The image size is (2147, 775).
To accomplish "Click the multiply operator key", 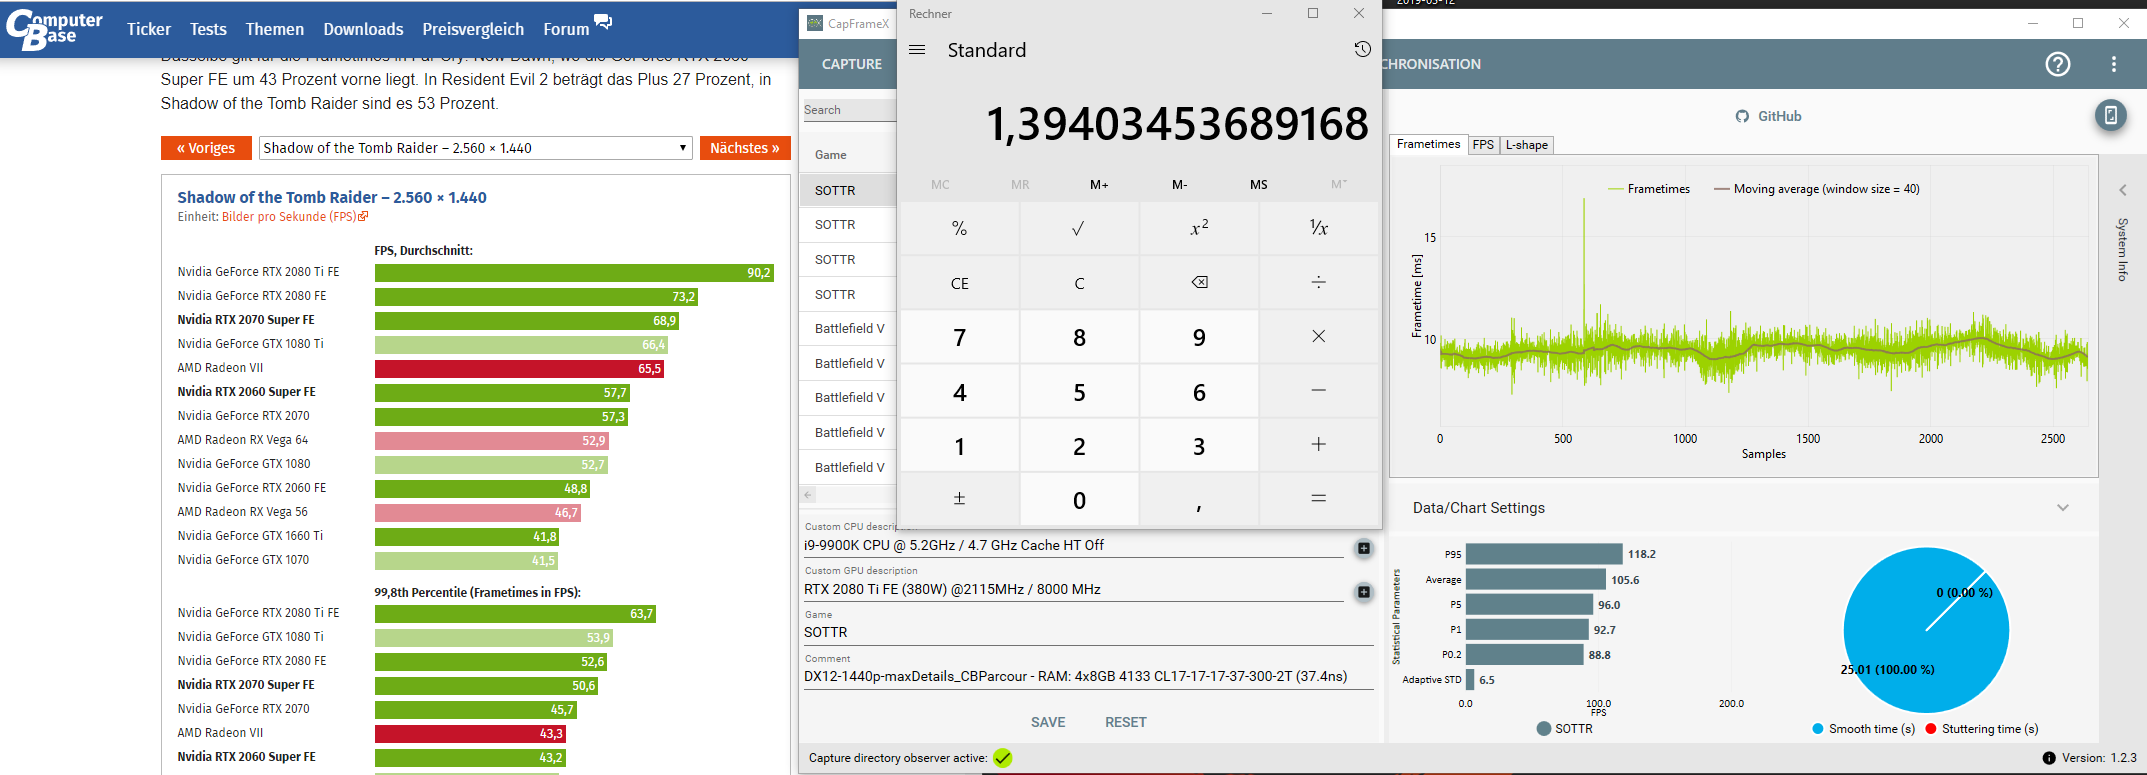I will [1318, 337].
